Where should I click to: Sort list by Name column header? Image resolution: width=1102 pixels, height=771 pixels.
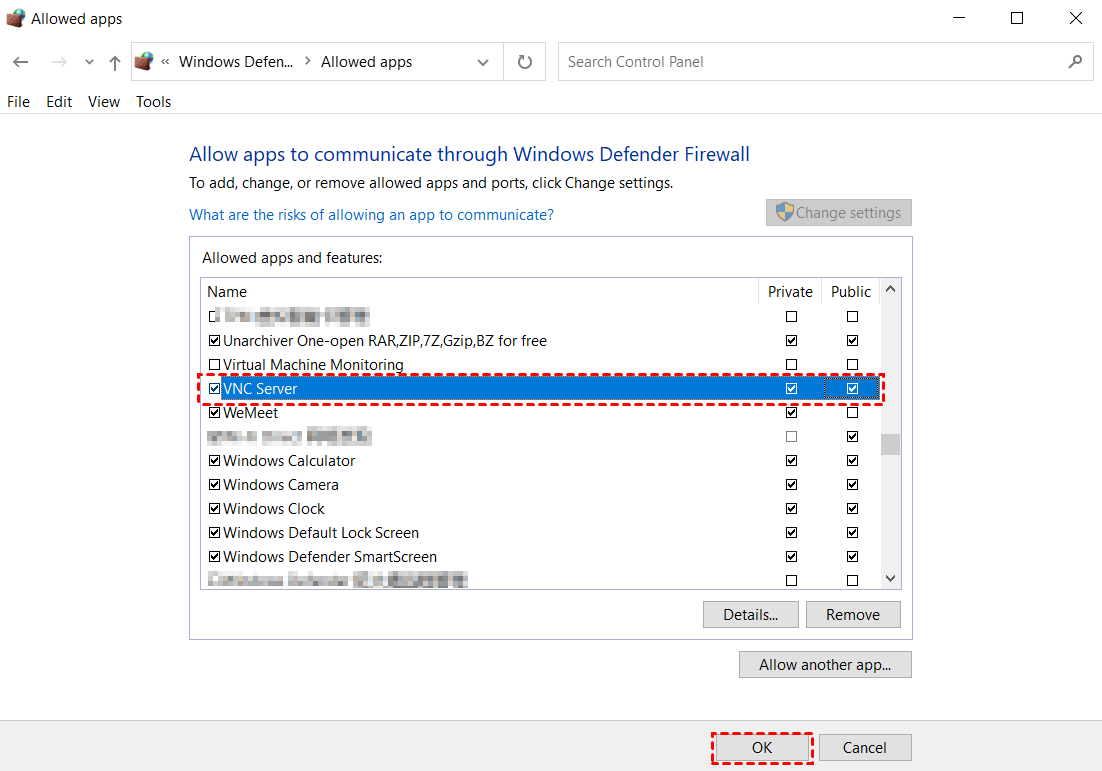(479, 292)
